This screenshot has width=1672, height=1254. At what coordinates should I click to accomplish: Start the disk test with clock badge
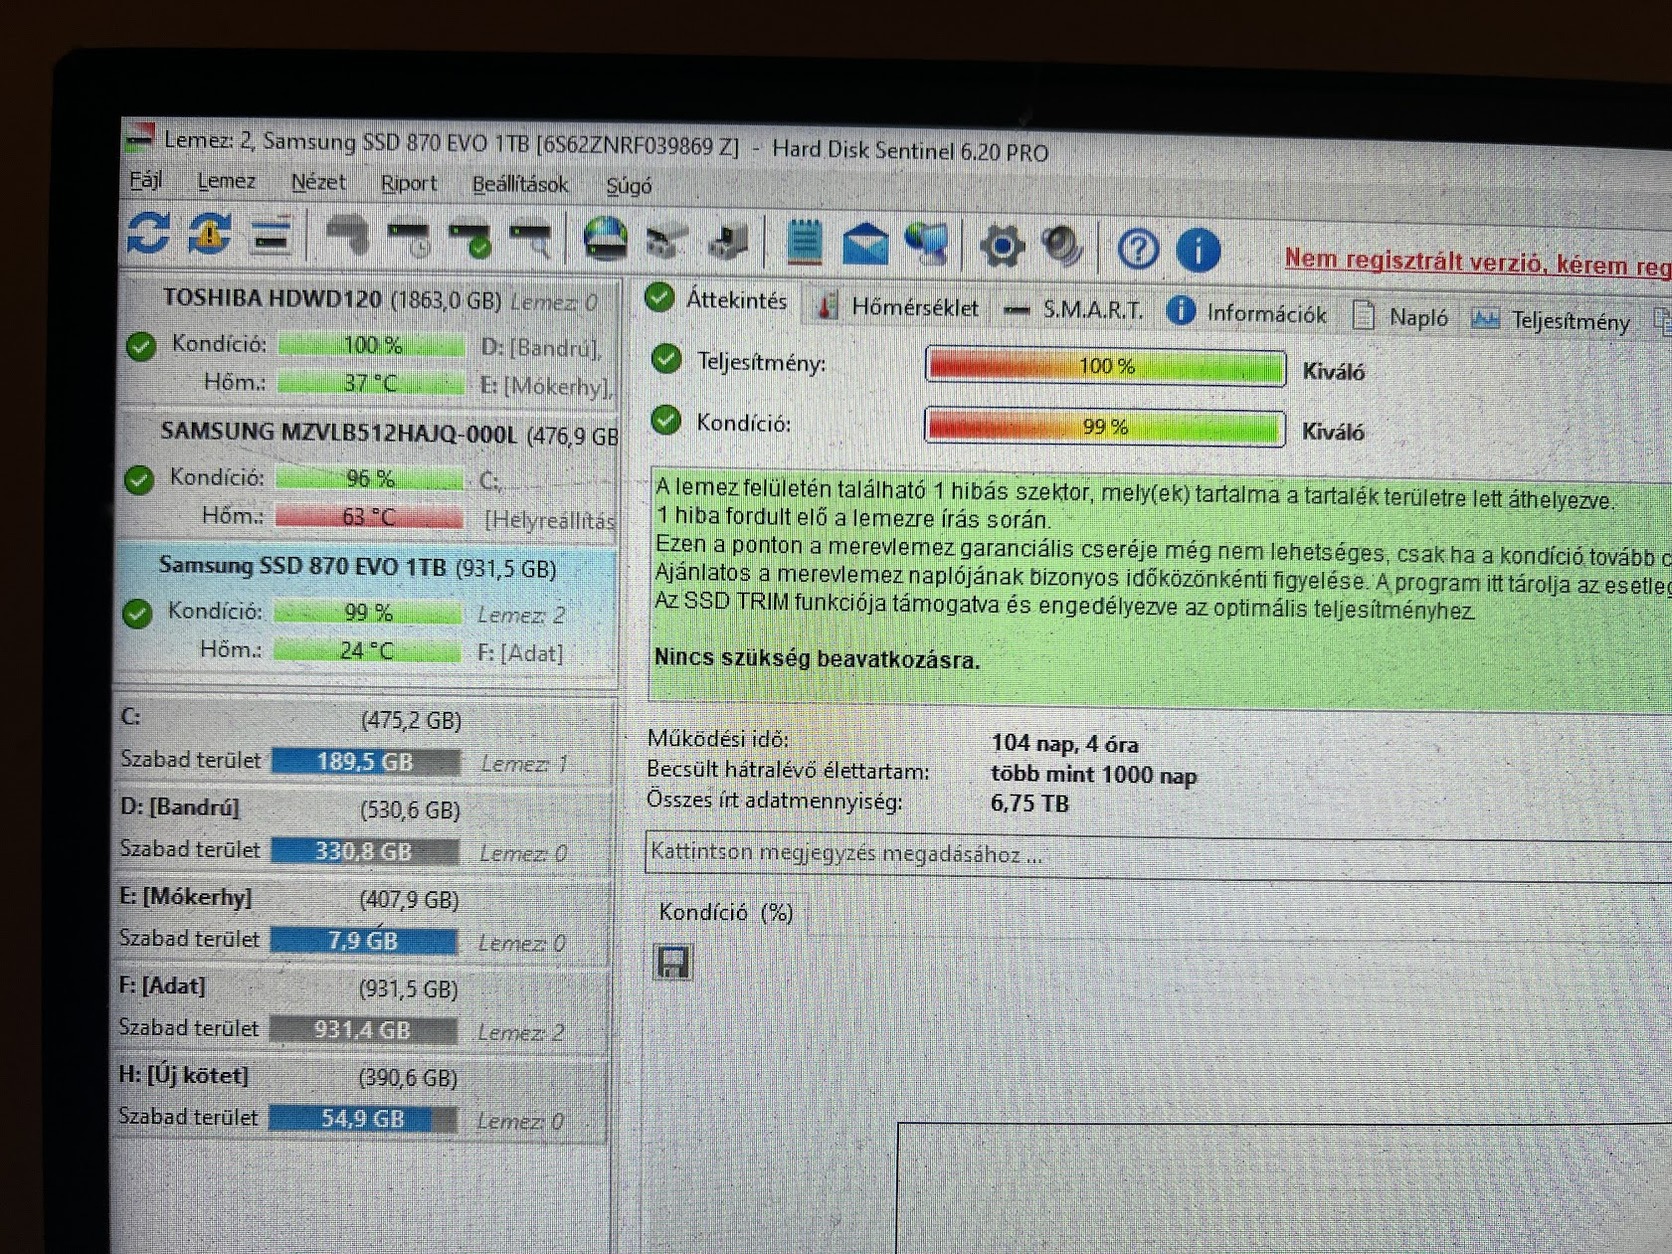point(409,239)
